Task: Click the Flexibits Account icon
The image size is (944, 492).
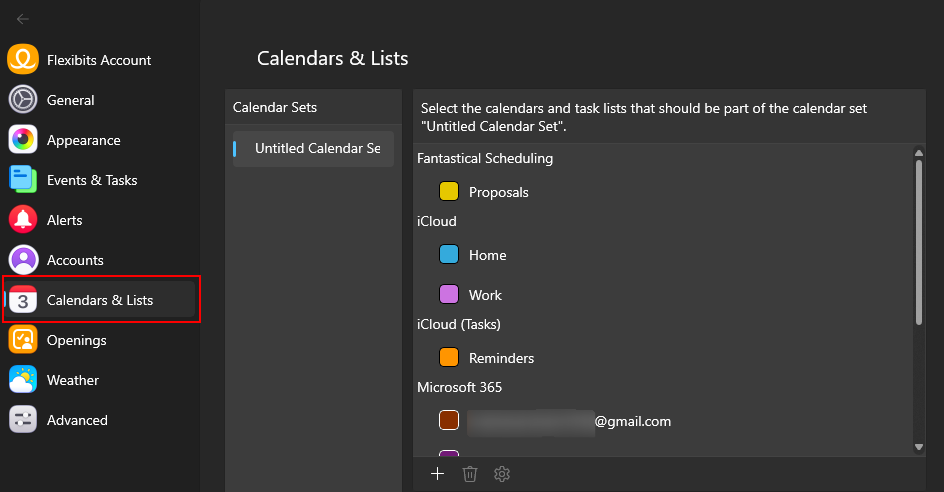Action: (23, 60)
